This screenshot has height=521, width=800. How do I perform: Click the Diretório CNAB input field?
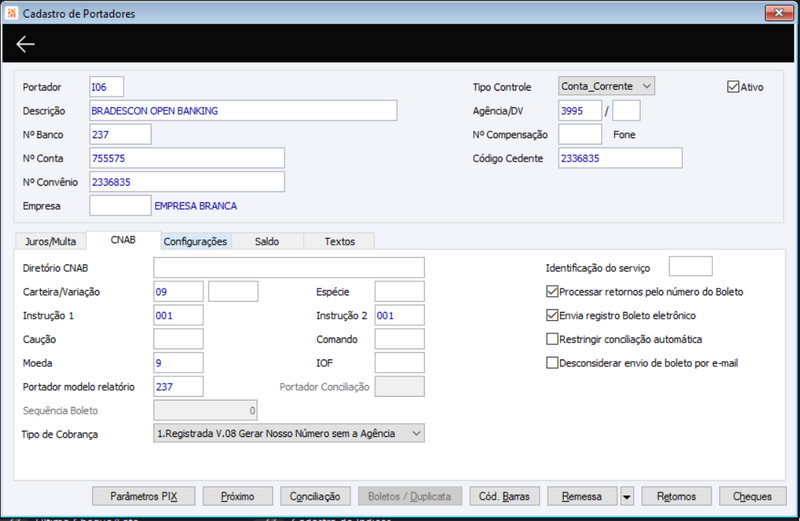coord(289,268)
